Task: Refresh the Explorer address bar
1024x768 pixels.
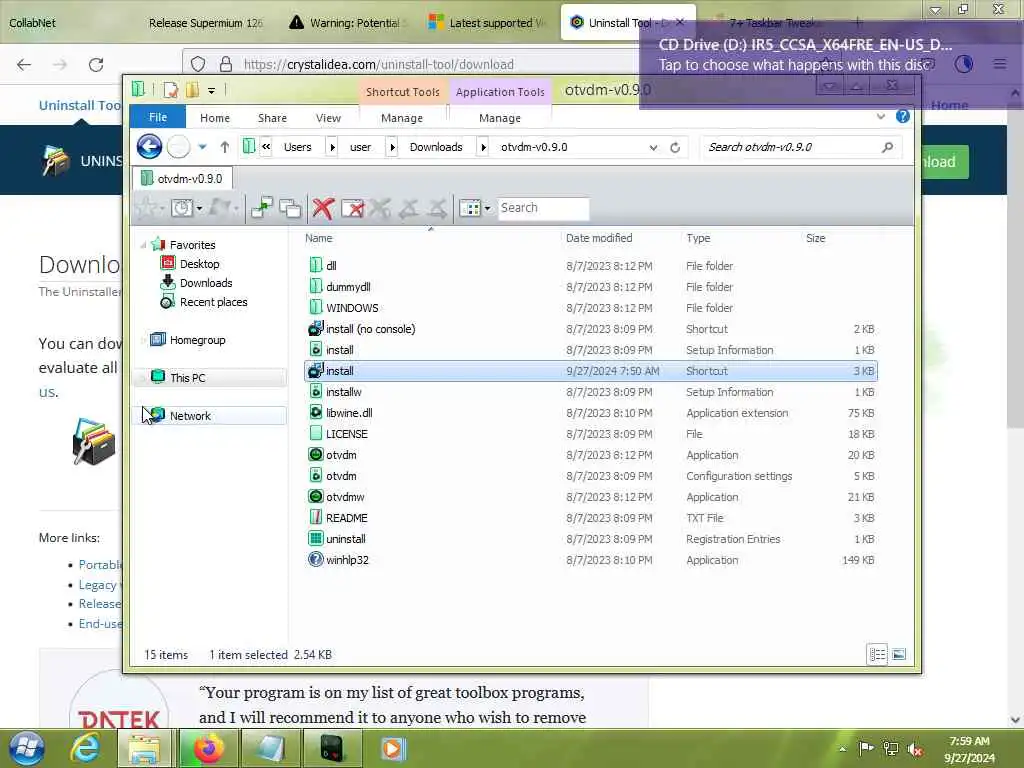Action: [x=675, y=148]
